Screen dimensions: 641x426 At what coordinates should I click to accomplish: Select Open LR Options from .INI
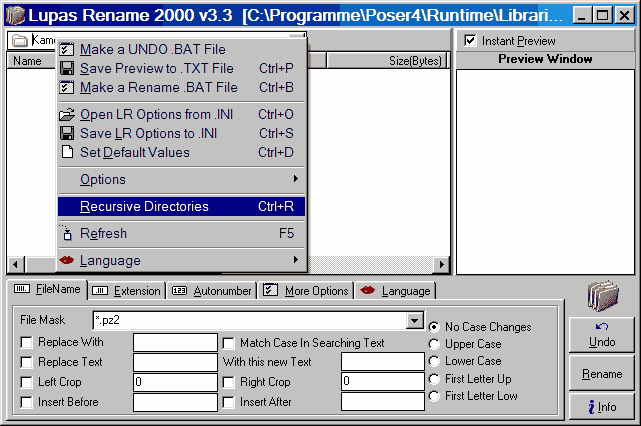182,114
